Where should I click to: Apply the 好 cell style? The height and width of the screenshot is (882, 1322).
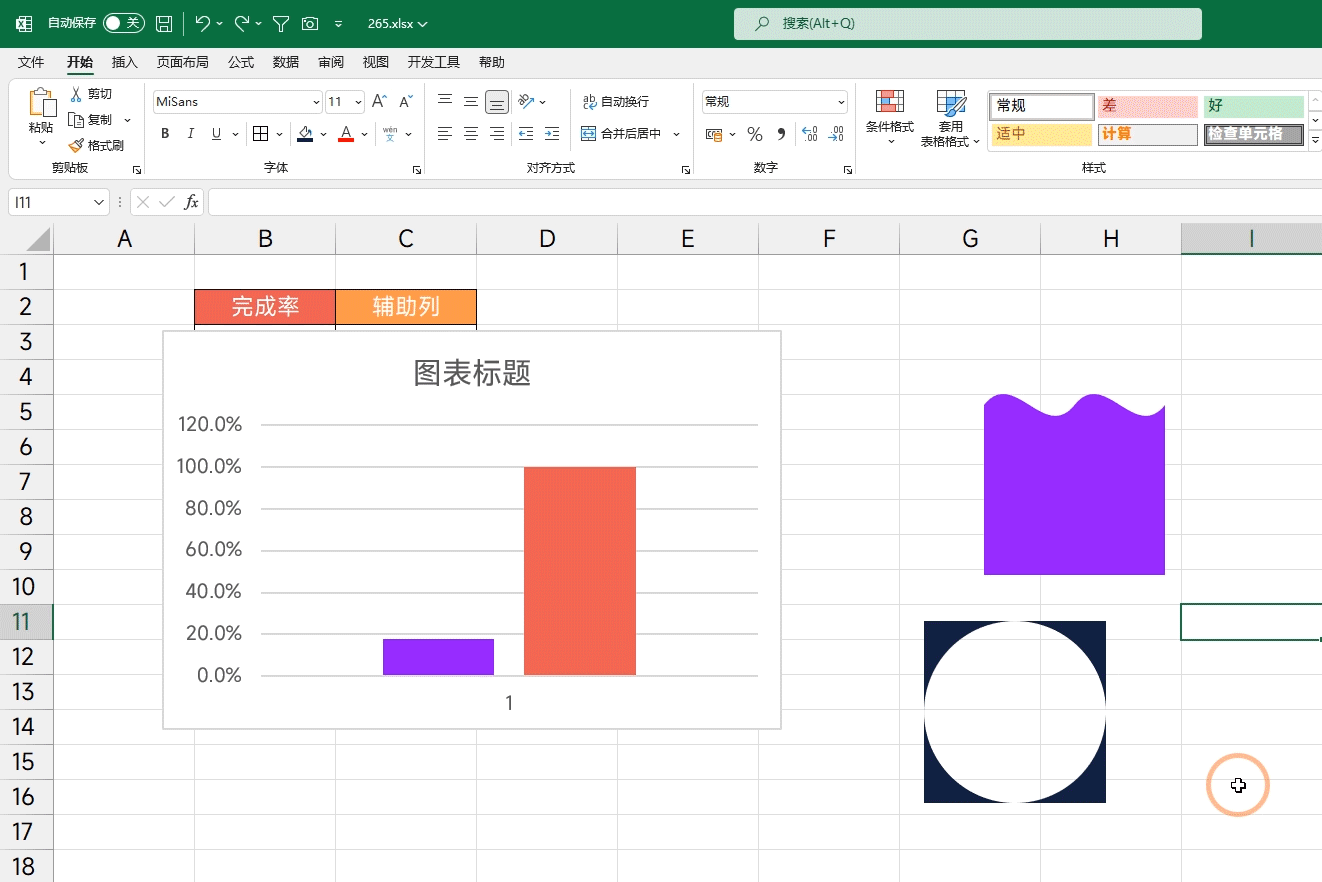coord(1254,106)
